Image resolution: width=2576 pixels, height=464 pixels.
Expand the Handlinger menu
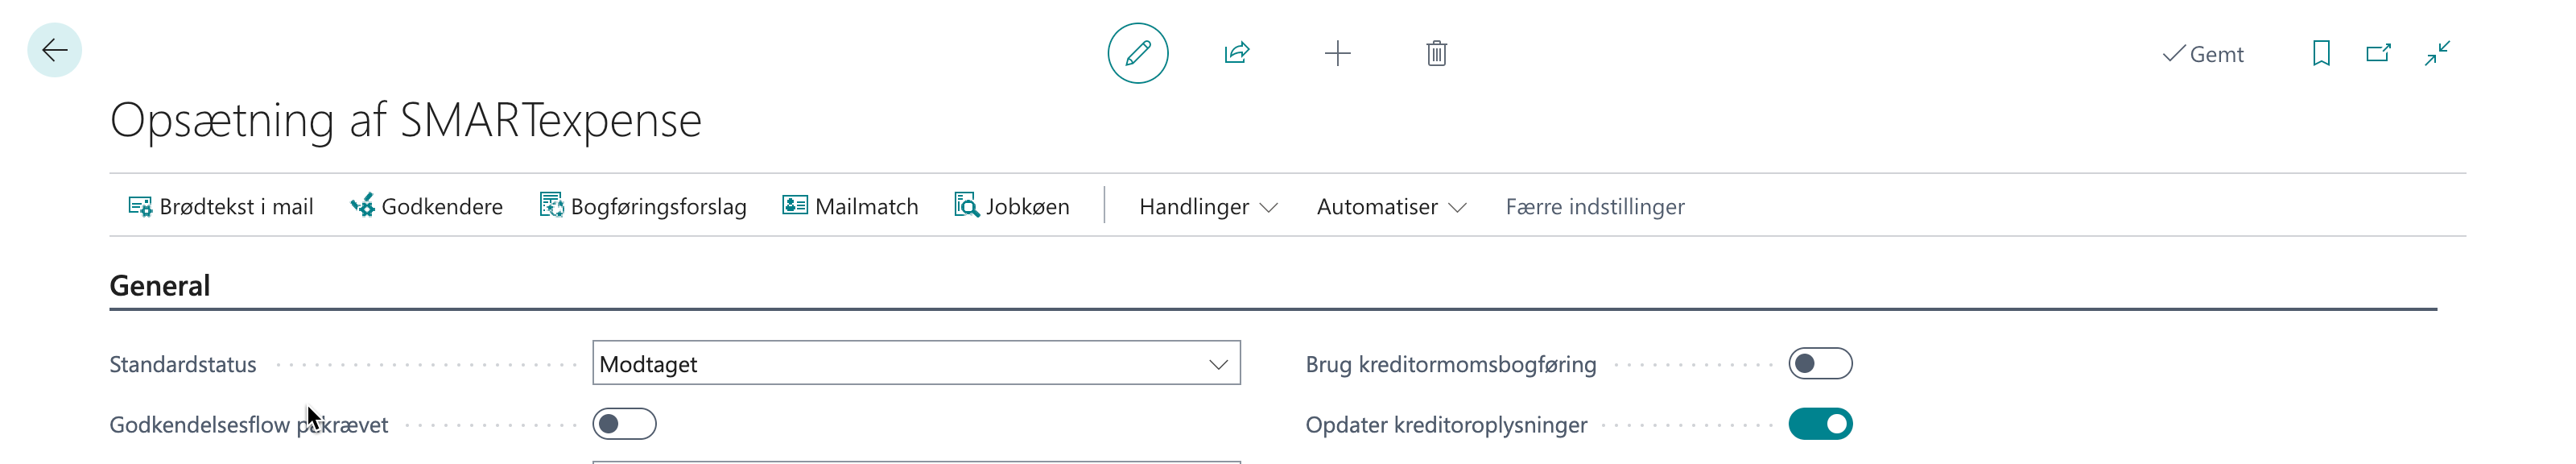pyautogui.click(x=1208, y=206)
